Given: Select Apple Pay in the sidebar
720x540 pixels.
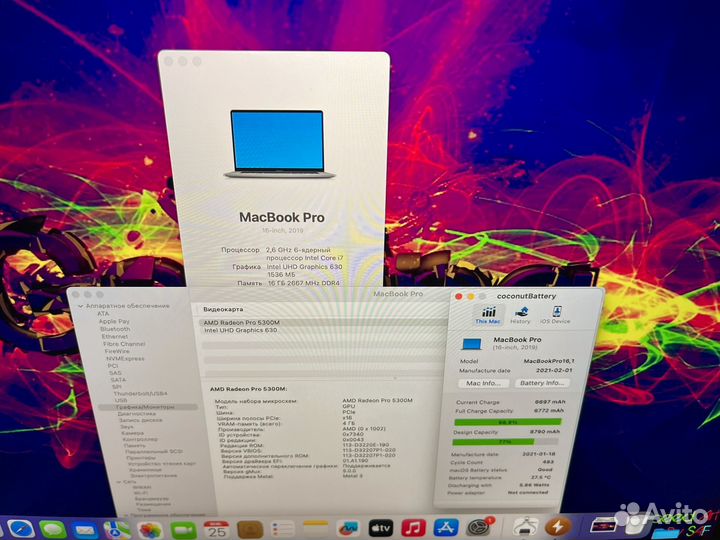Looking at the screenshot, I should 114,321.
